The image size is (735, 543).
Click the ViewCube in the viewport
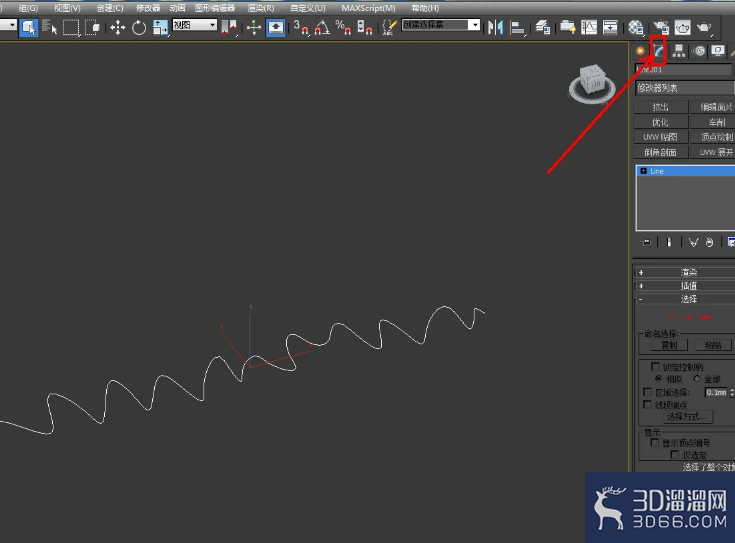pos(592,83)
